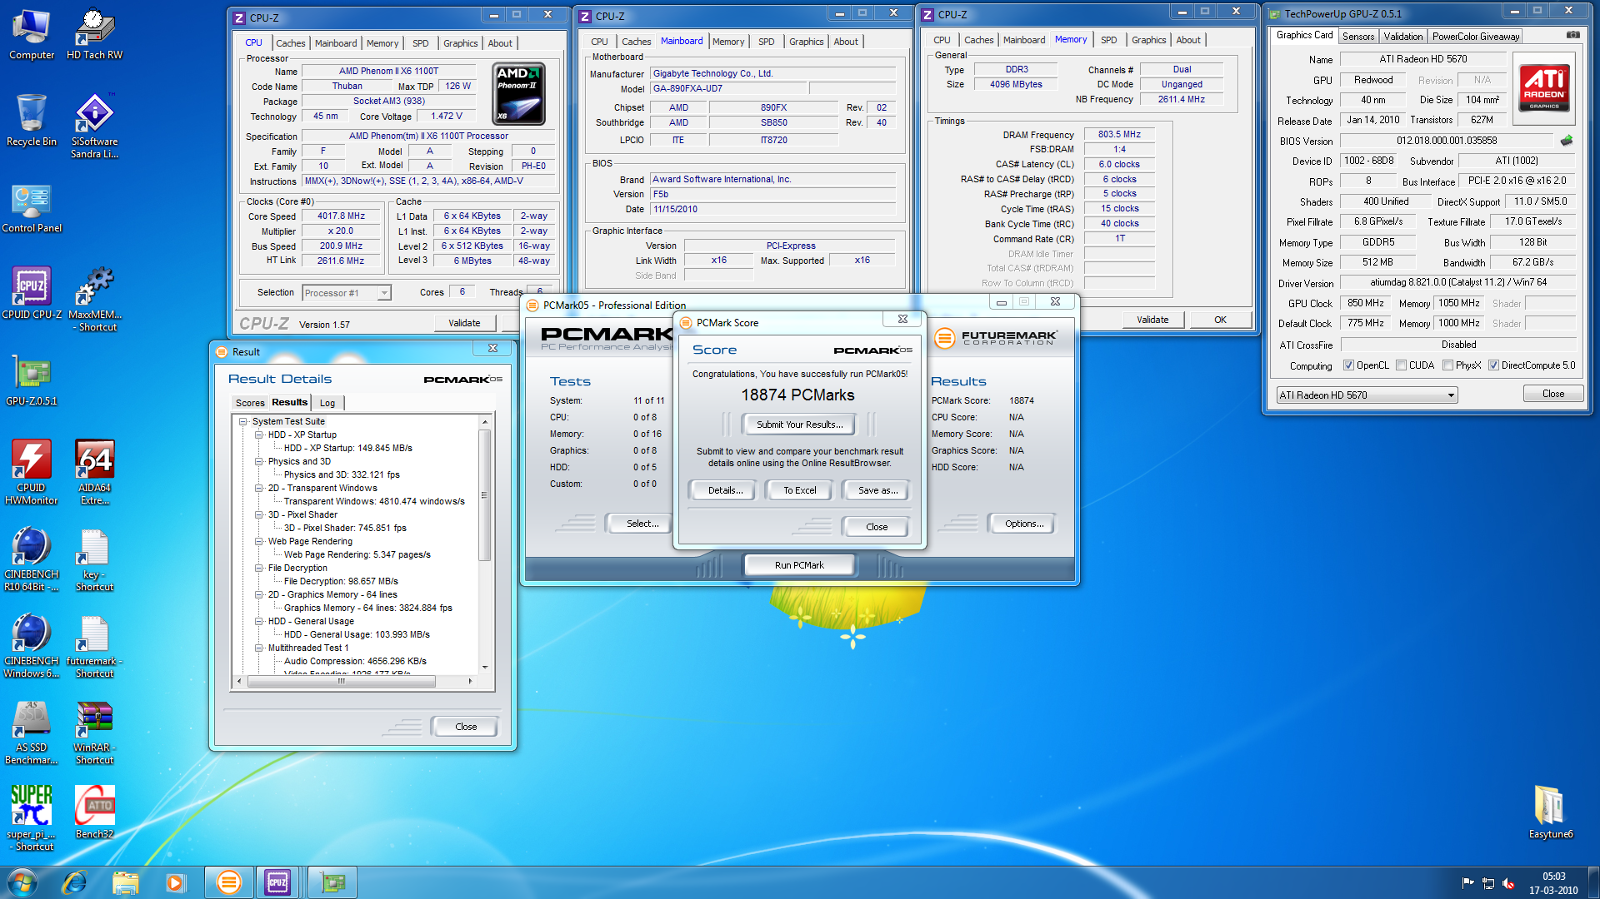Collapse 2D - Transparent Windows node
Screen dimensions: 1600x899
259,488
